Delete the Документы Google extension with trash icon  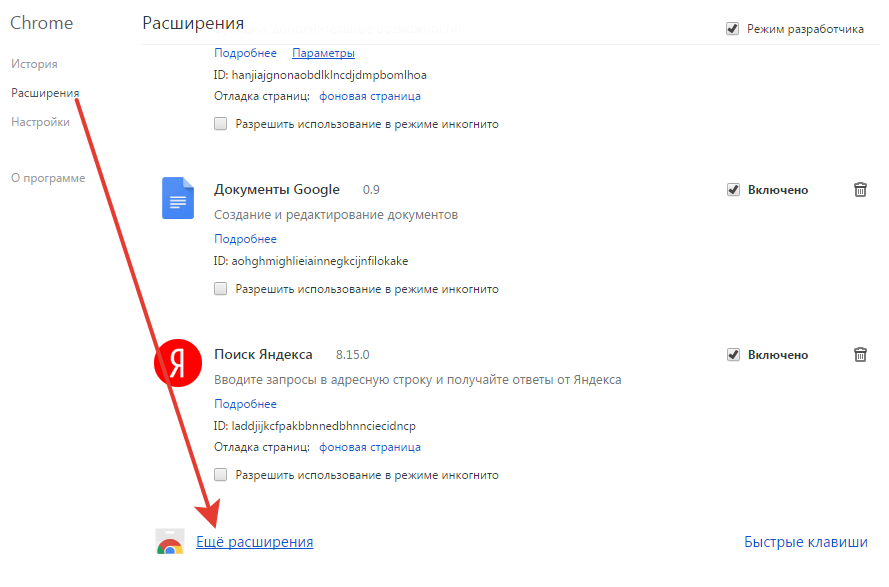click(860, 189)
